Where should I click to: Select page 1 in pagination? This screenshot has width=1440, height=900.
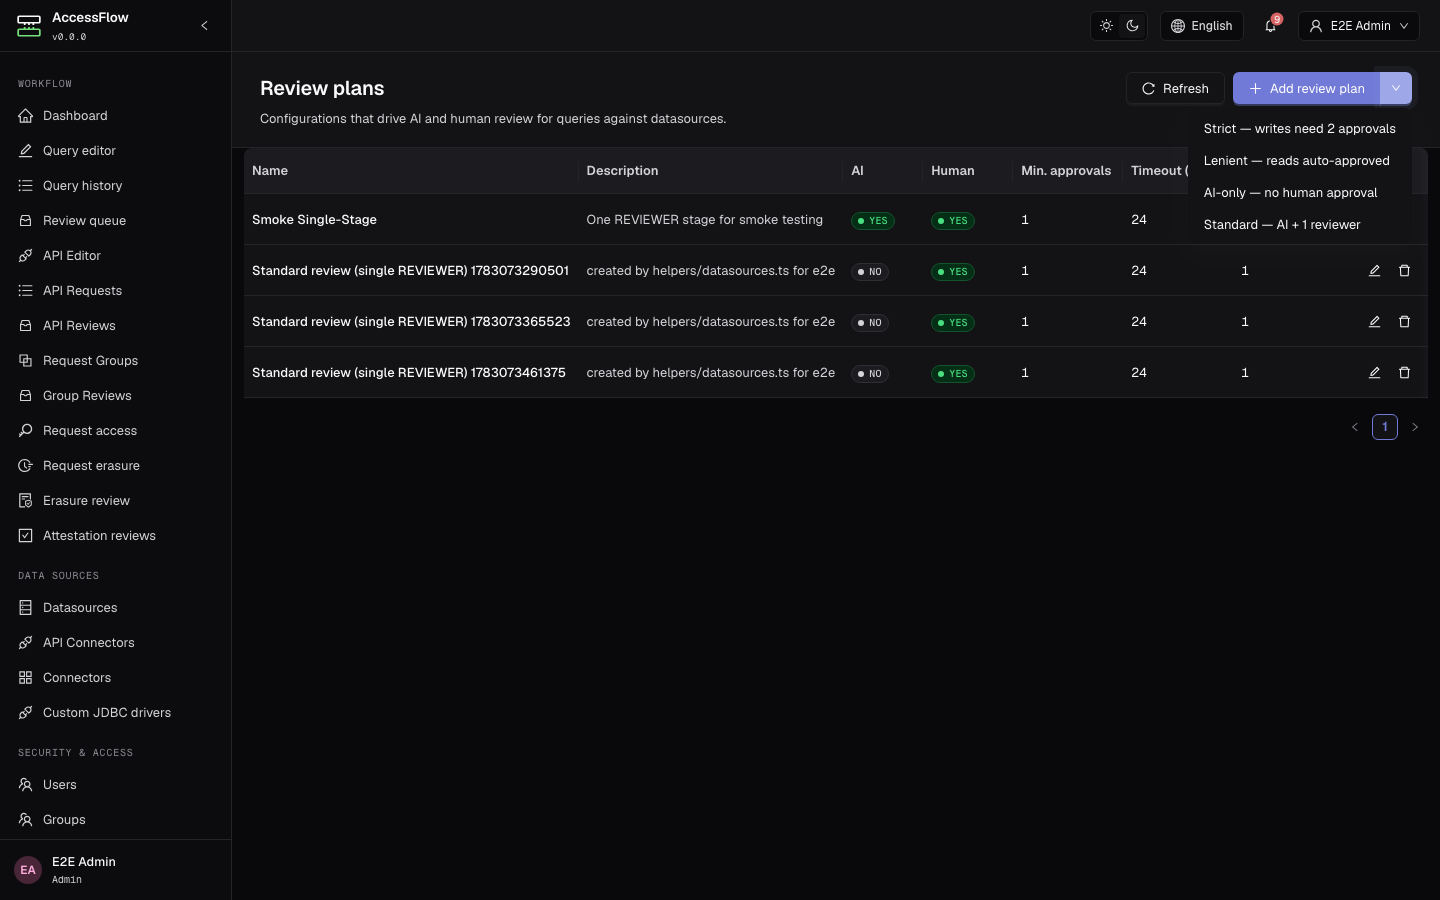coord(1385,427)
